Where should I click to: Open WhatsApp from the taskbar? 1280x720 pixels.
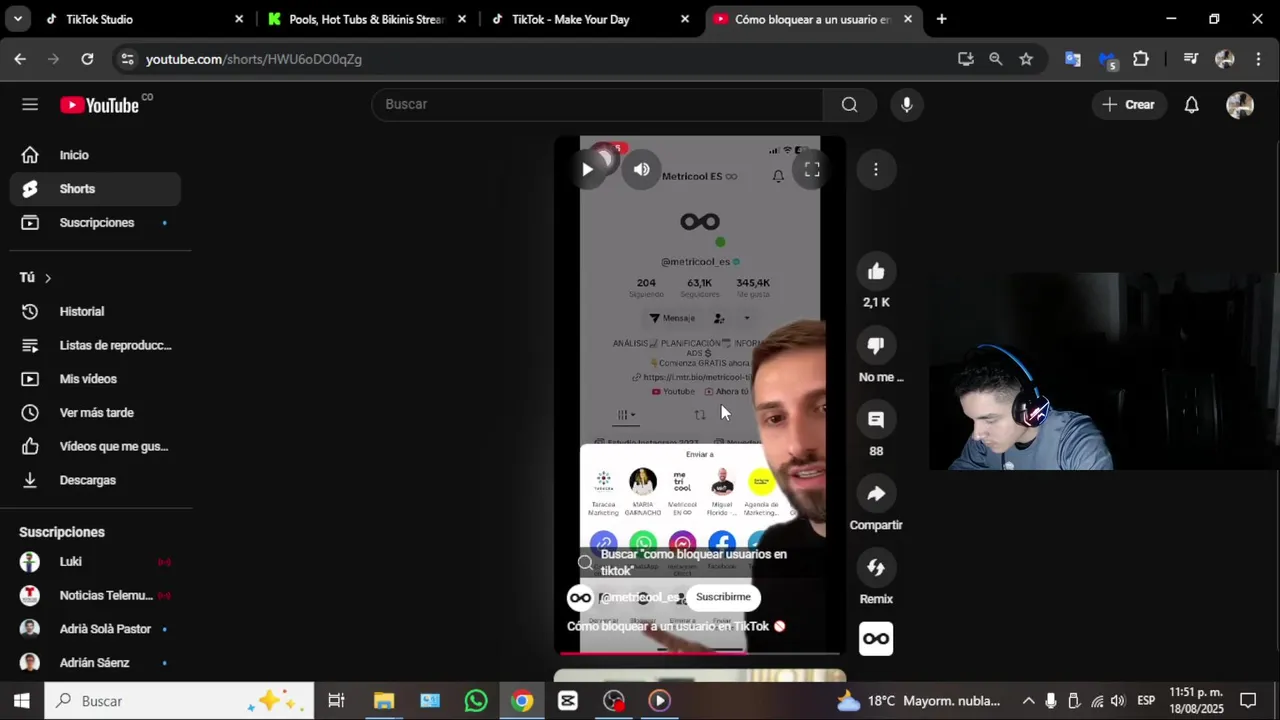[476, 701]
